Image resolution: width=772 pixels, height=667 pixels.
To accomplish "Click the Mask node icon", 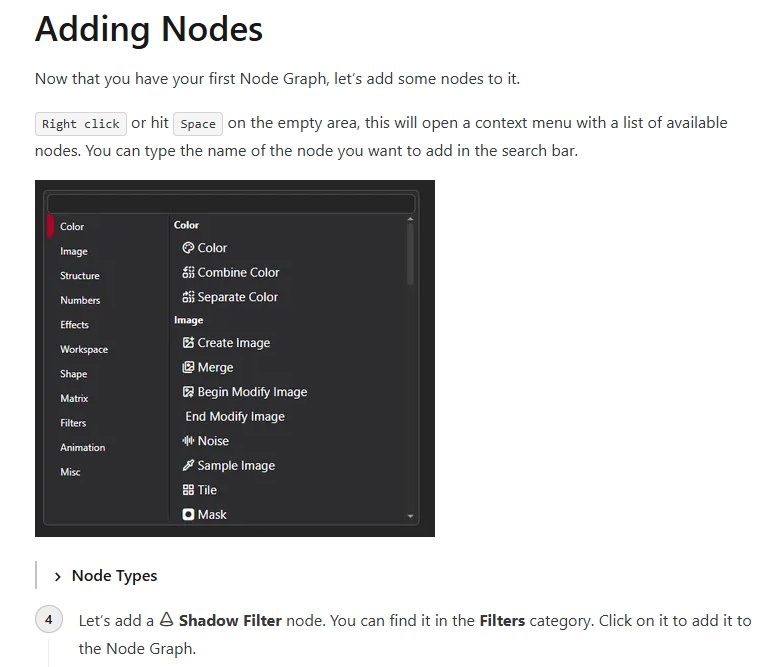I will 188,514.
